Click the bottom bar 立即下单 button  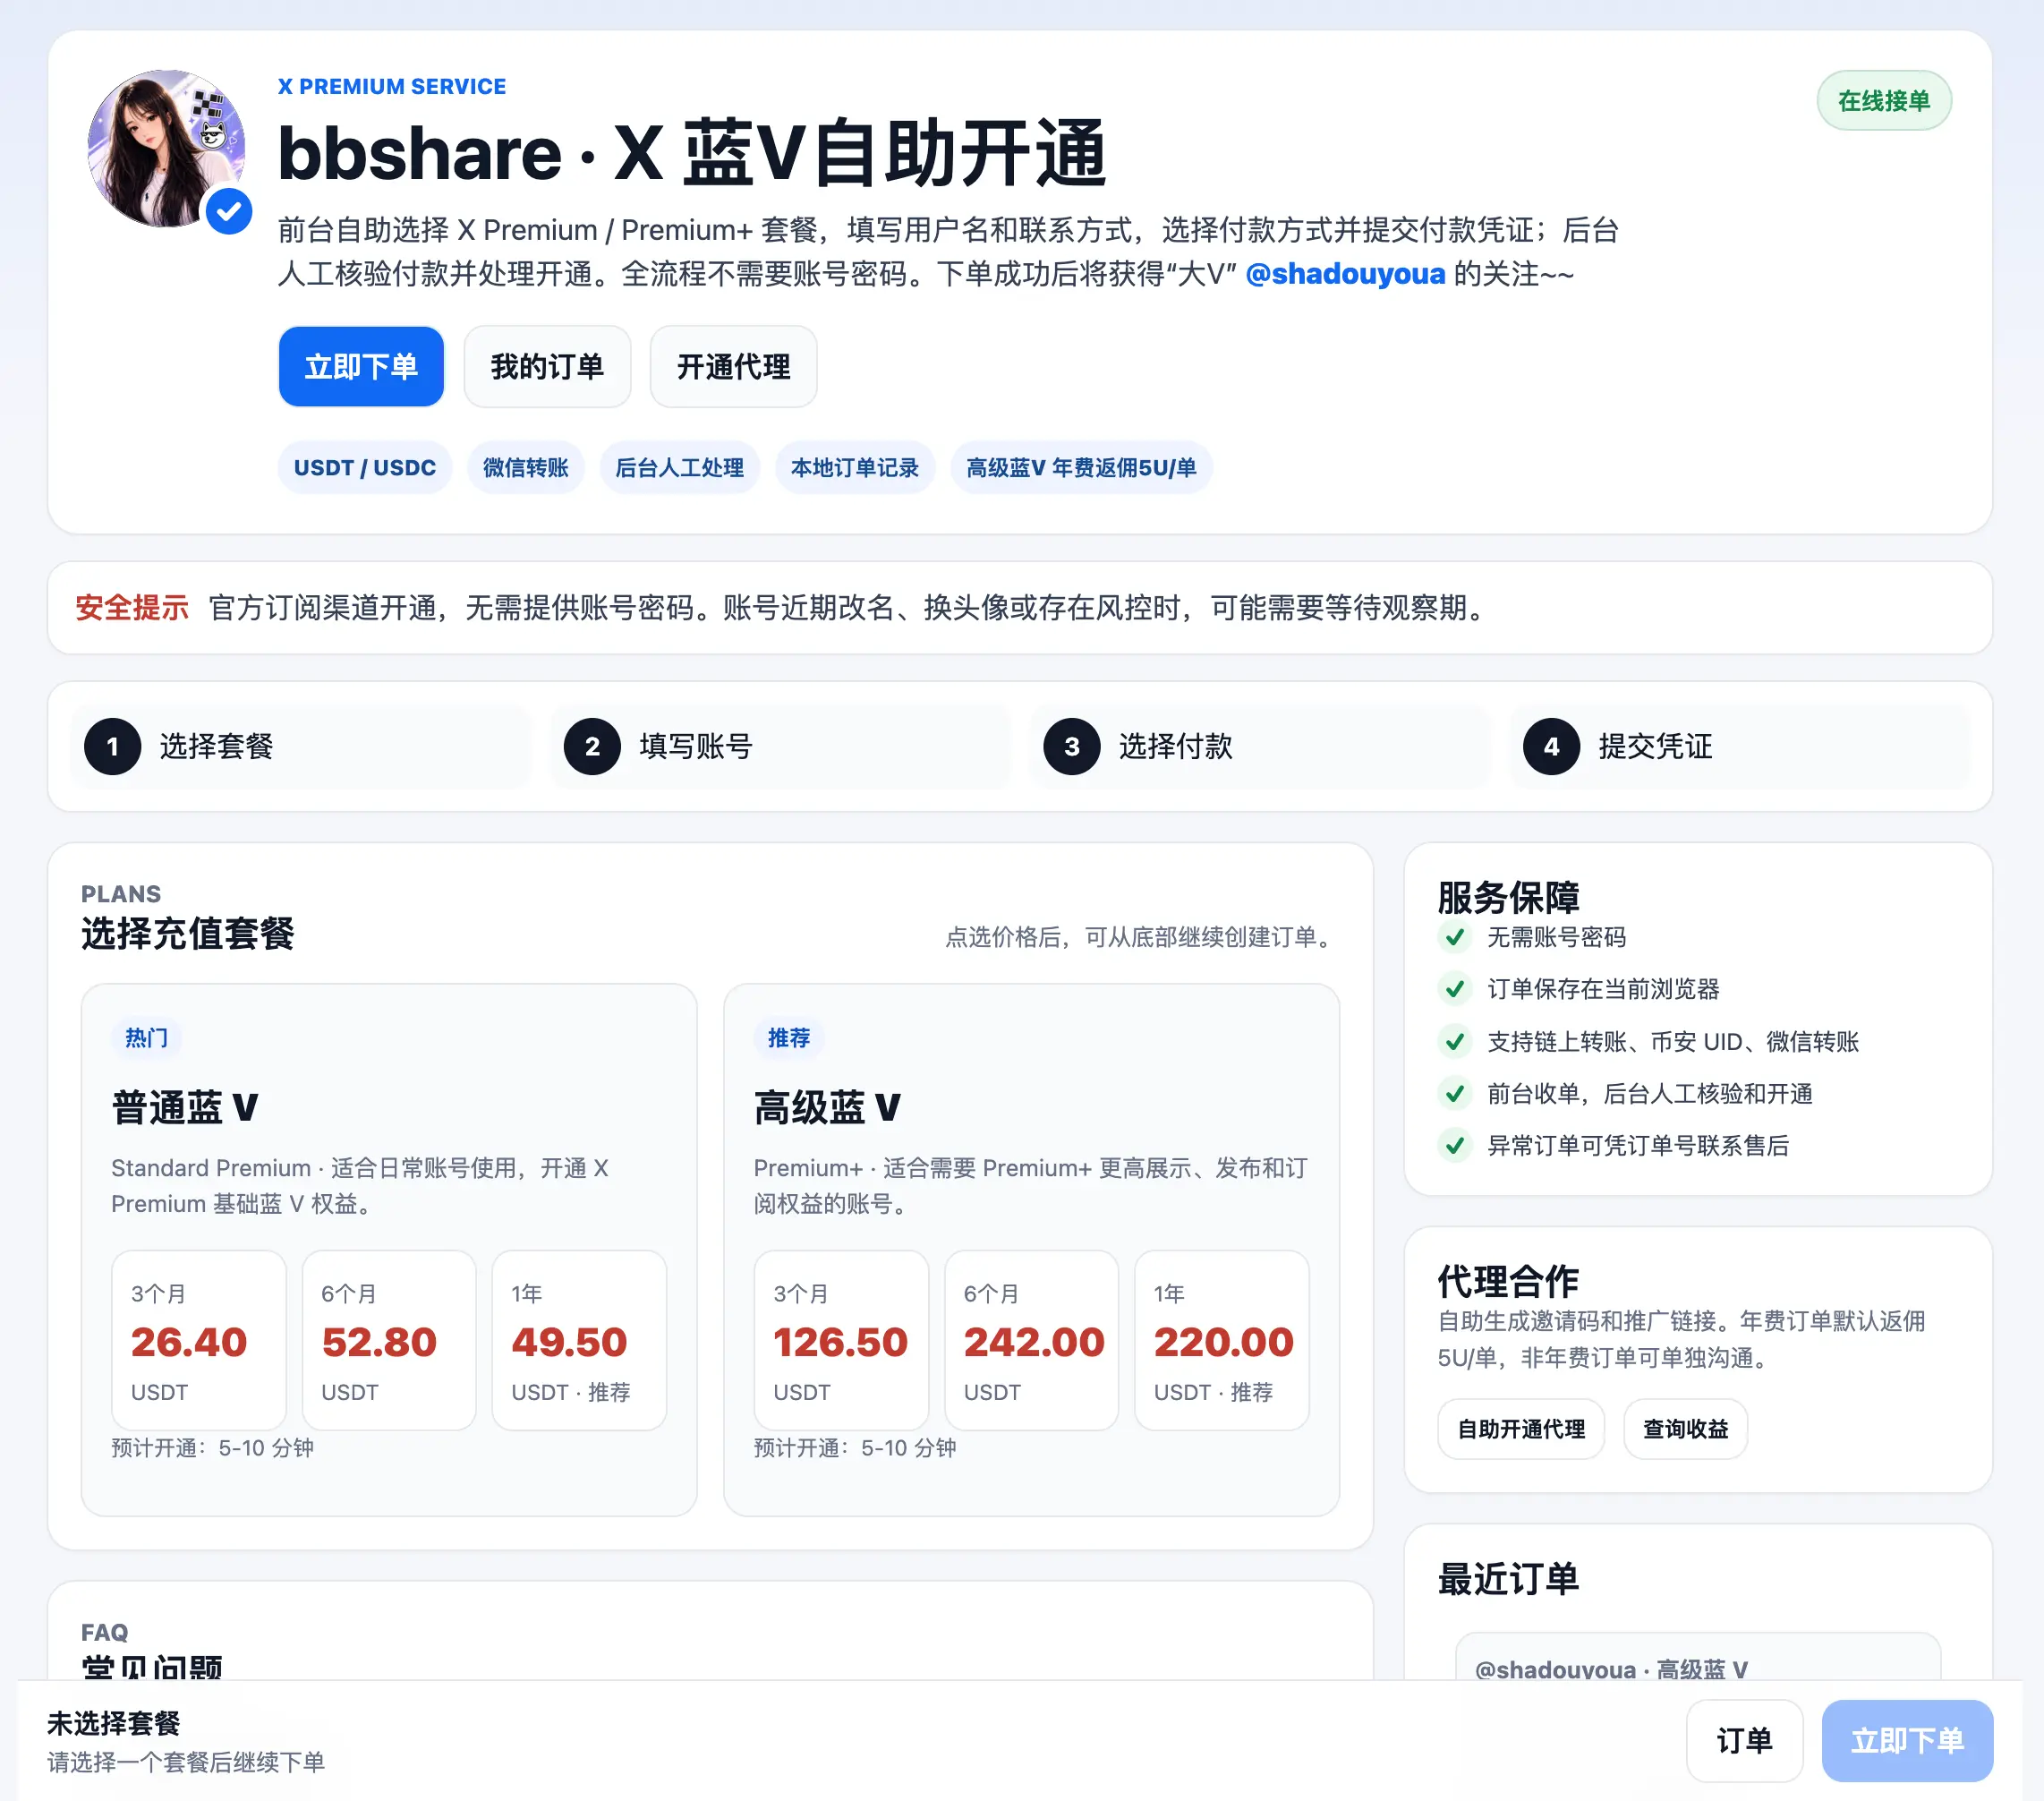[x=1907, y=1741]
